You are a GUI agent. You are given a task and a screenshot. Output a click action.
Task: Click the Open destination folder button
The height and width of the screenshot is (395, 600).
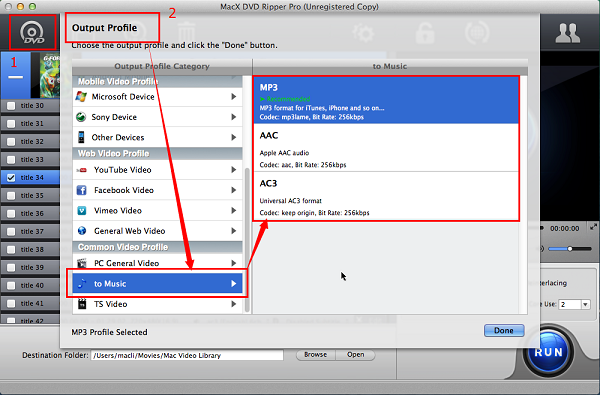pyautogui.click(x=355, y=355)
